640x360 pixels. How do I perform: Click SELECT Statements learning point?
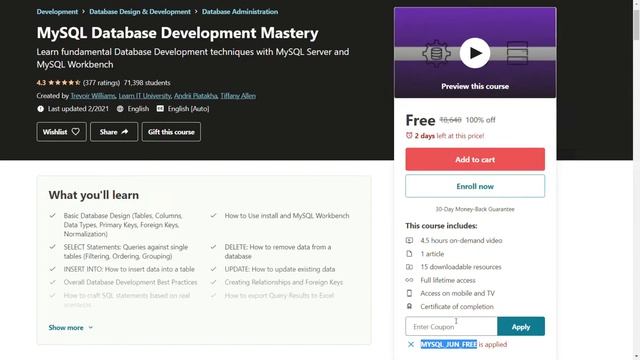click(x=126, y=251)
